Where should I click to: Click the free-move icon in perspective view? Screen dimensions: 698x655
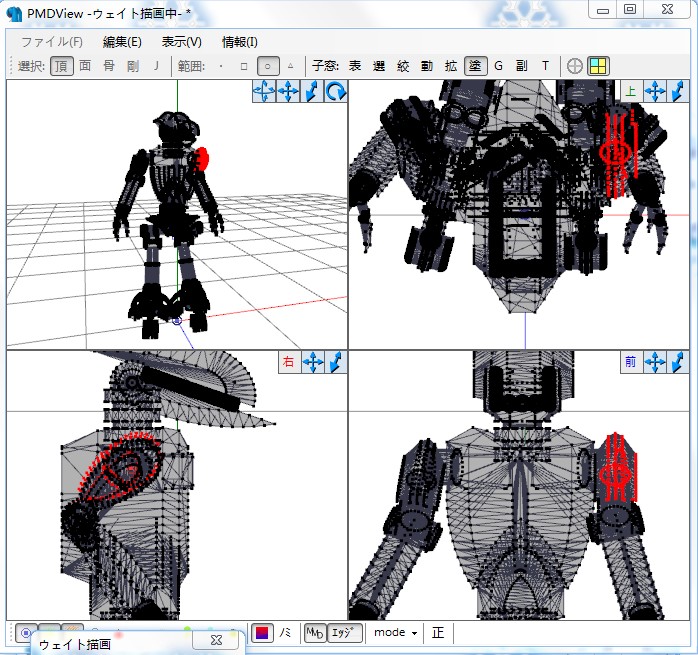point(264,91)
